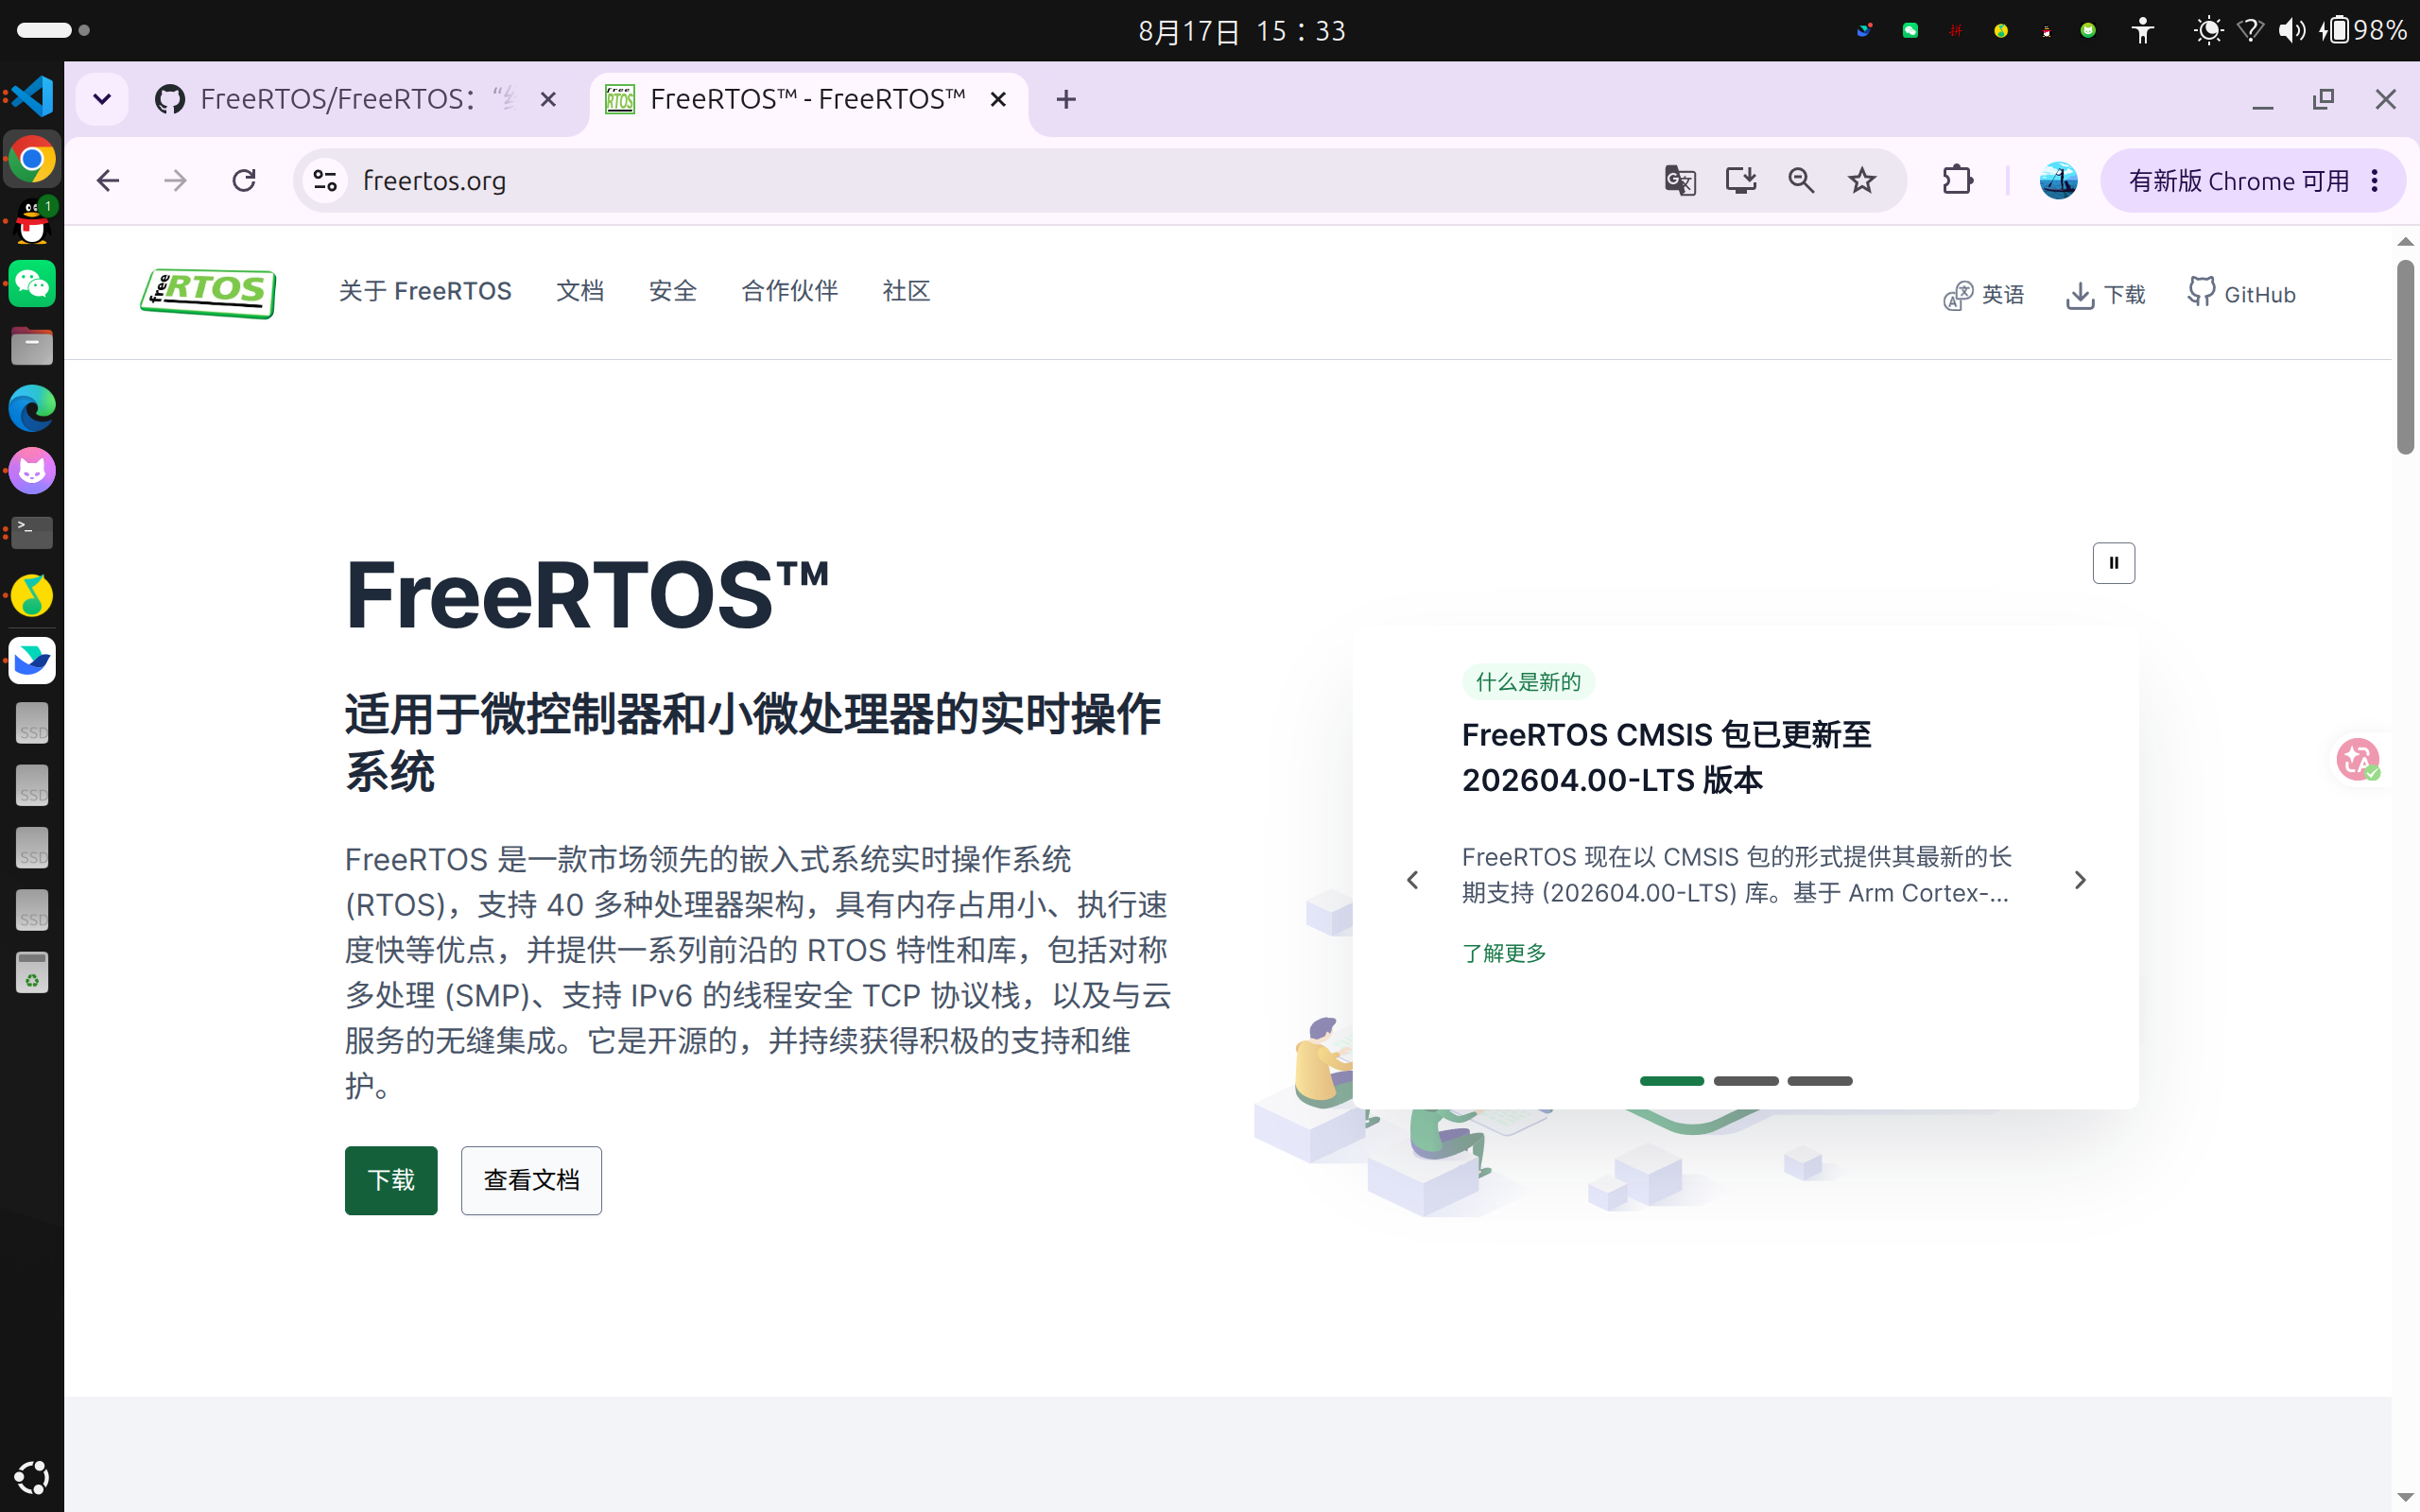
Task: Launch WeChat from the dock
Action: coord(32,284)
